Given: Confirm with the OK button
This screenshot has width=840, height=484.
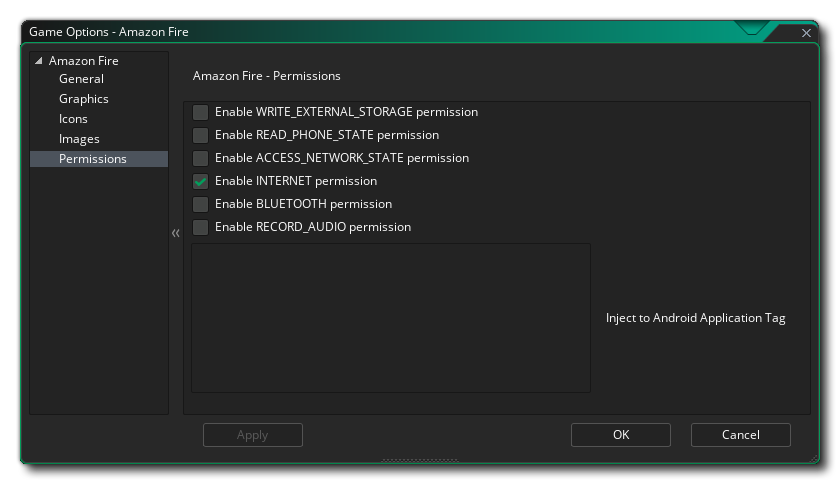Looking at the screenshot, I should [621, 435].
